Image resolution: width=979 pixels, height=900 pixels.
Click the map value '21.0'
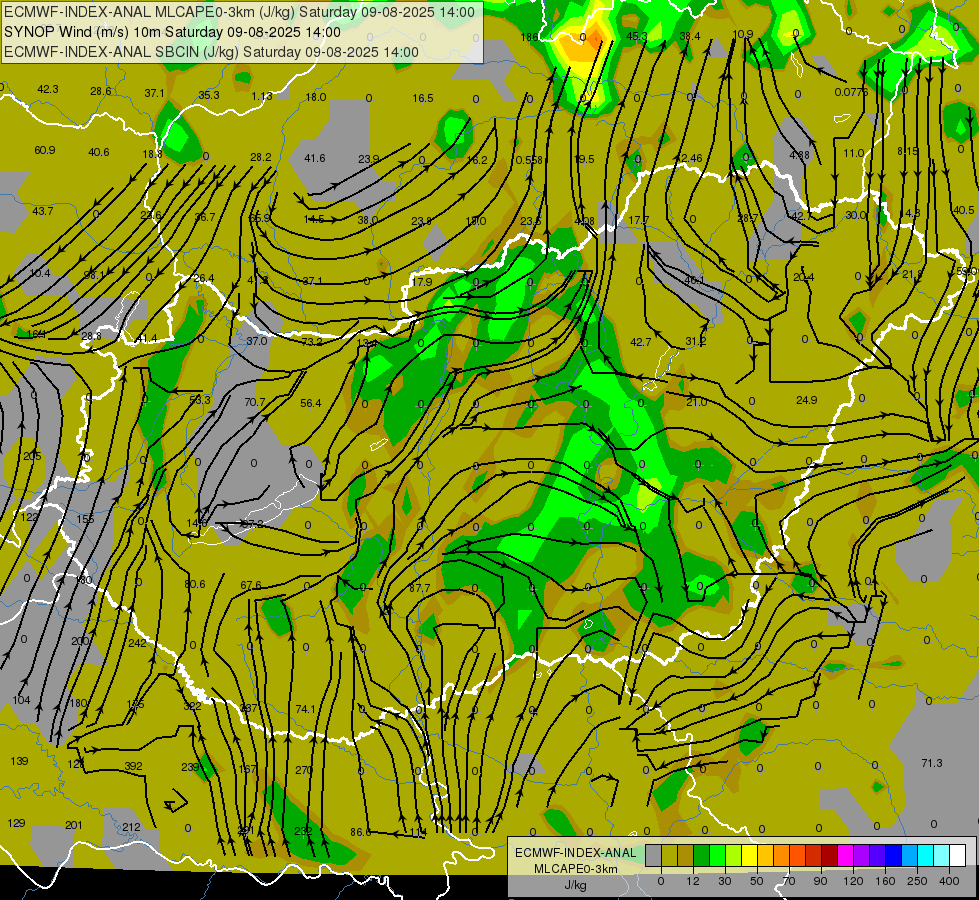pyautogui.click(x=697, y=402)
